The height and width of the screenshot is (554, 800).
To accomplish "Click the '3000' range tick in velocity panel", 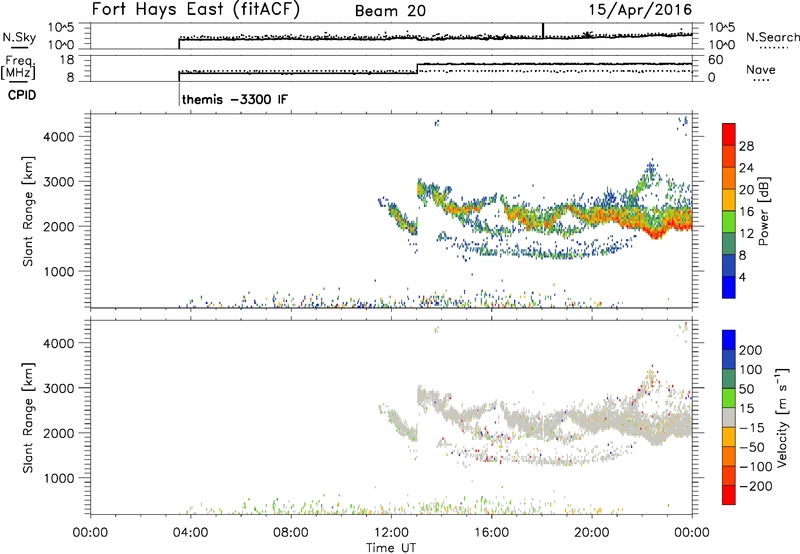I will [x=58, y=388].
